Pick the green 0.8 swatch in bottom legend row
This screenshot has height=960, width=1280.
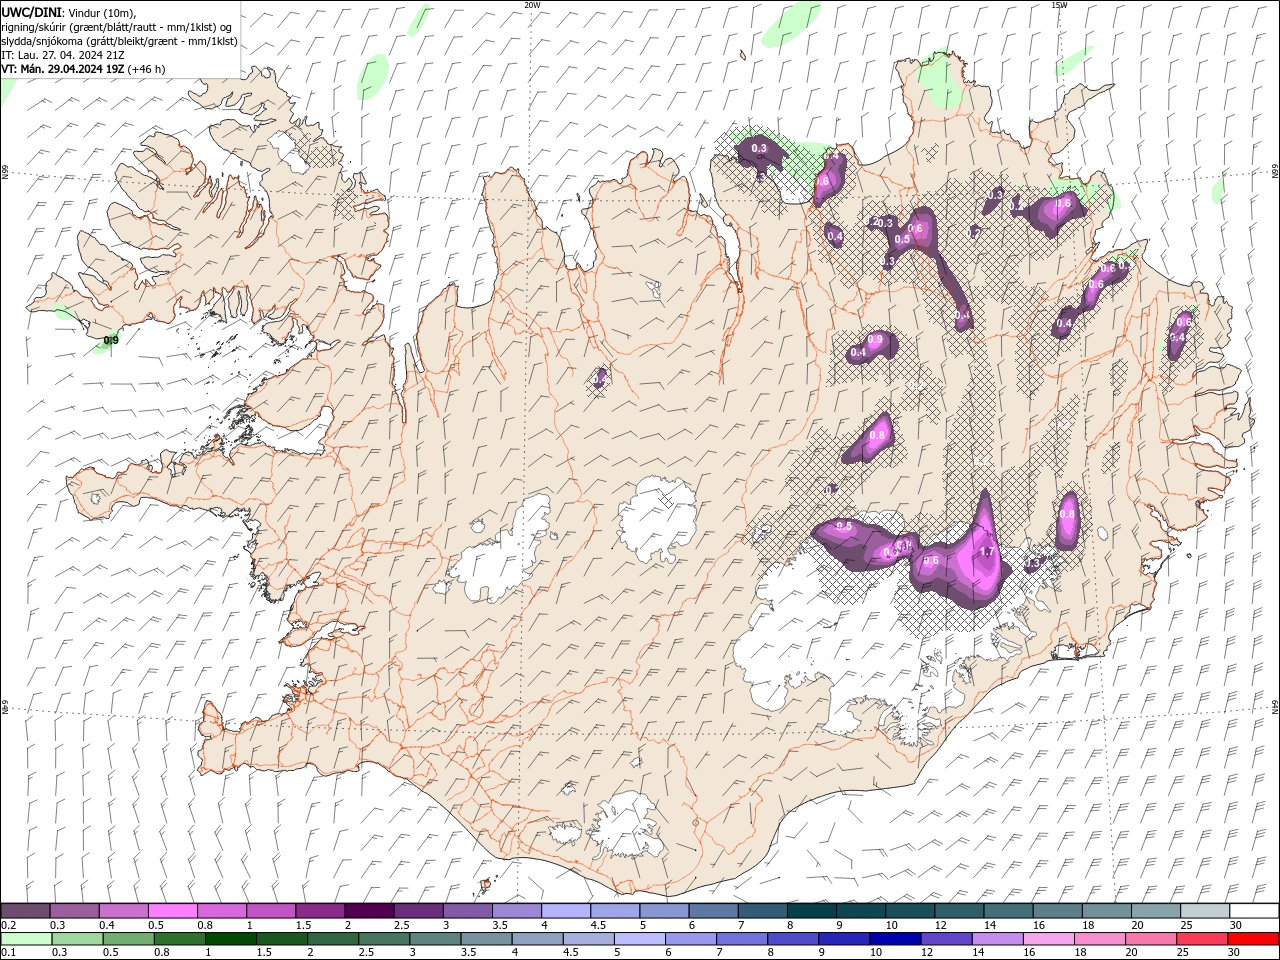coord(179,939)
